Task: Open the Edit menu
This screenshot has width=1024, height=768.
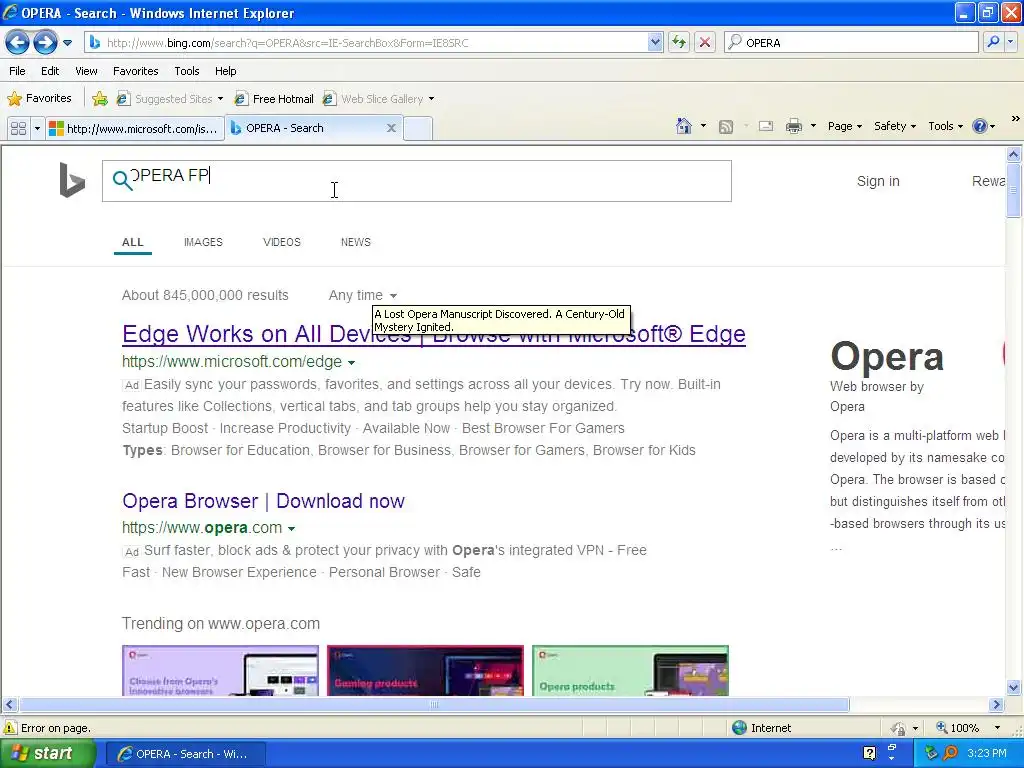Action: click(x=50, y=71)
